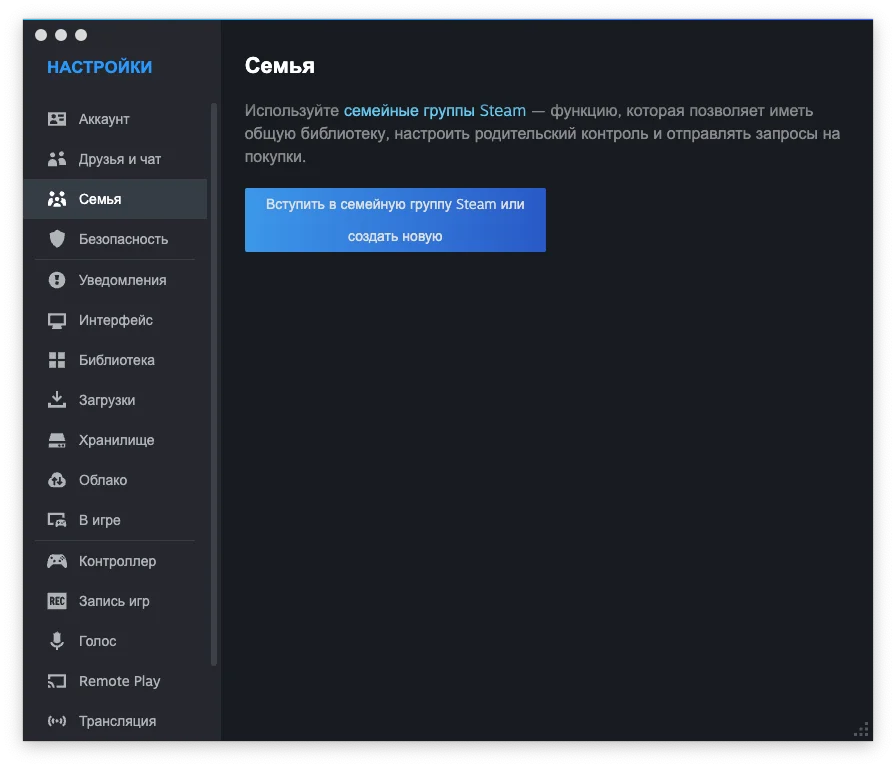
Task: Click the Friends and chat people icon
Action: tap(57, 159)
